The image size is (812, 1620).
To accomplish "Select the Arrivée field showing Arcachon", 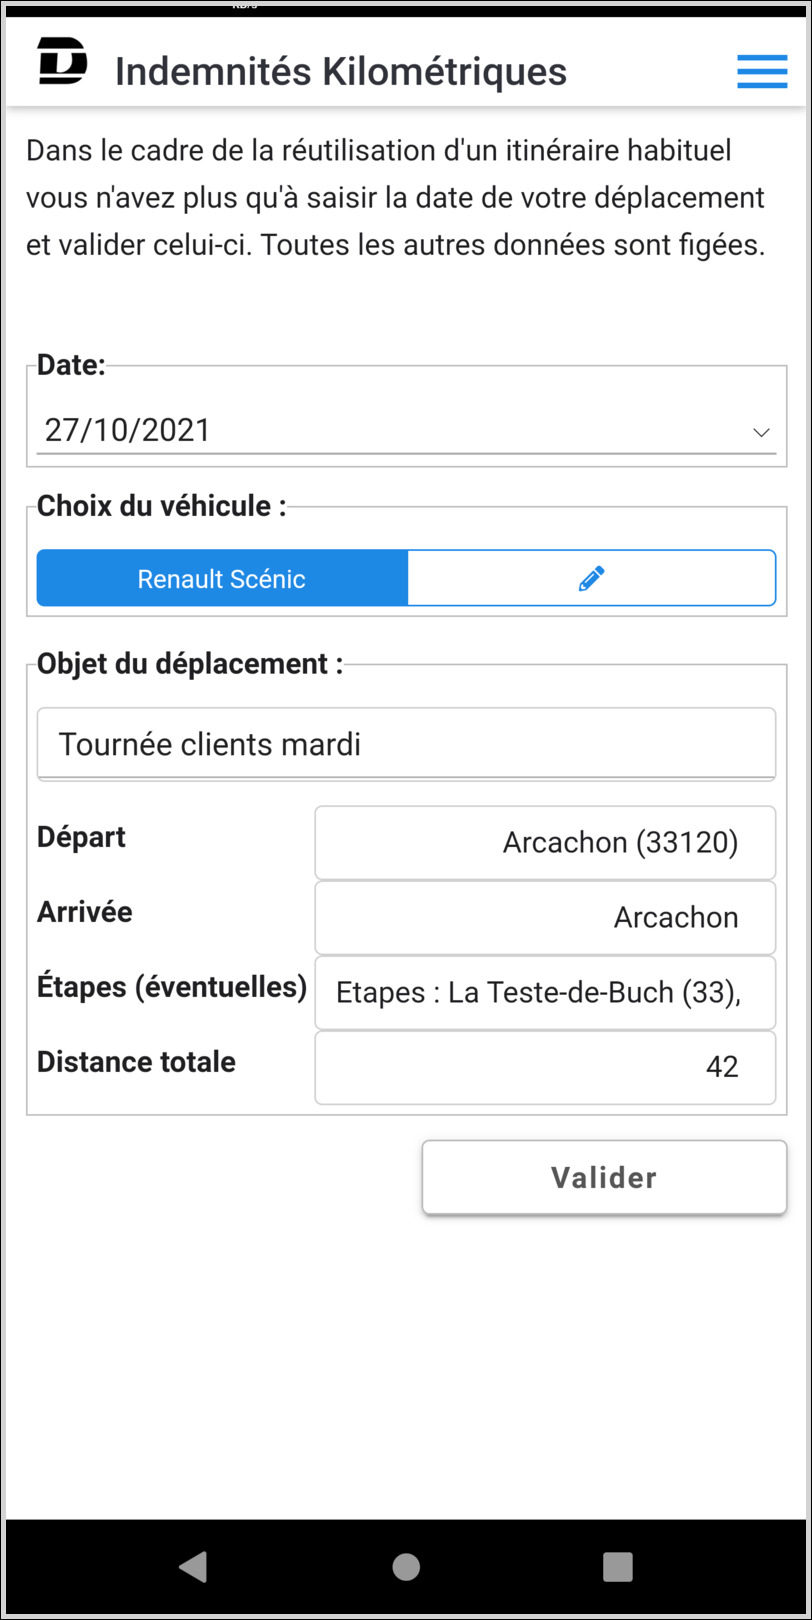I will tap(545, 917).
